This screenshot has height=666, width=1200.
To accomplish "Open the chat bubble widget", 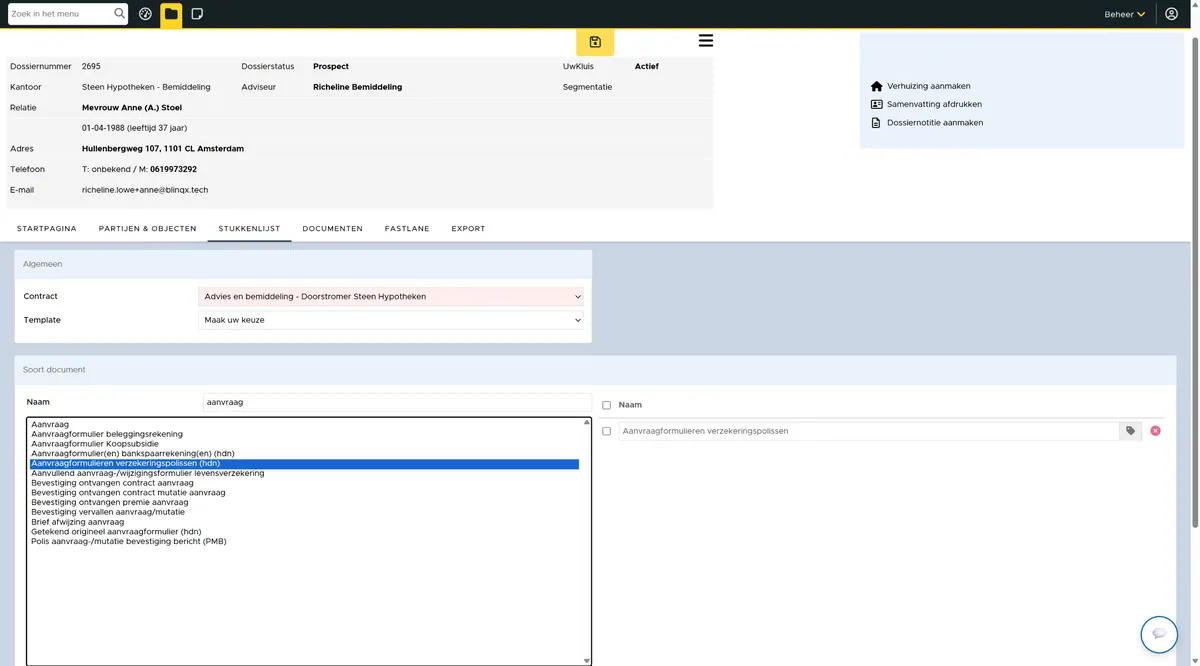I will tap(1159, 634).
